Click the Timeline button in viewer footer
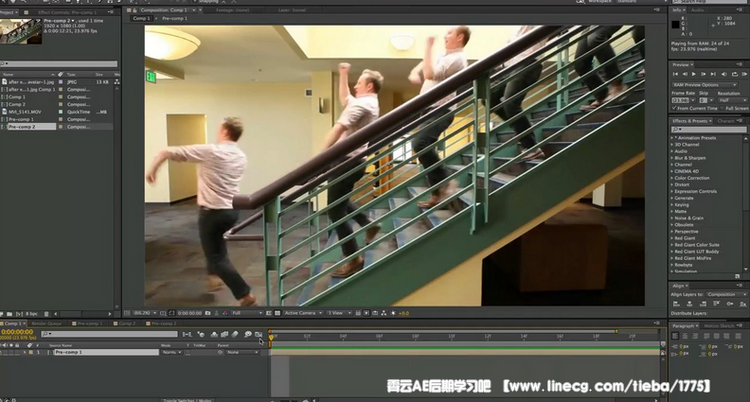The image size is (750, 402). point(375,313)
